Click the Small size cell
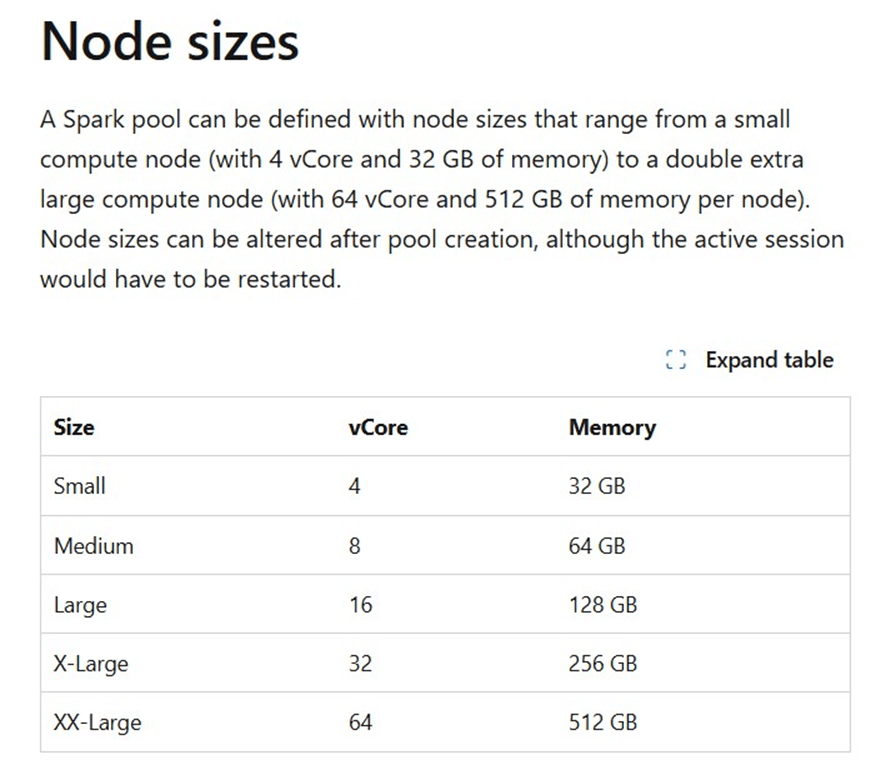The width and height of the screenshot is (896, 765). (x=80, y=486)
